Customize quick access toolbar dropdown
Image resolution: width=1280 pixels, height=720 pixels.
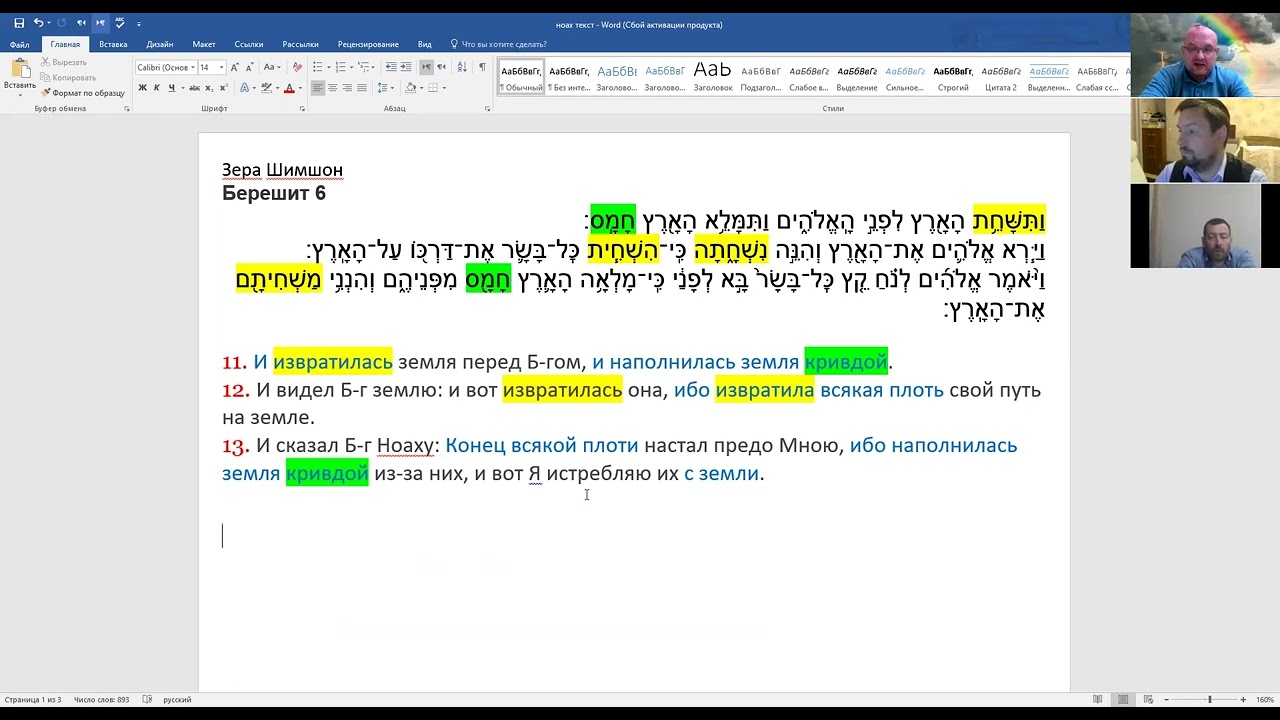pos(139,24)
